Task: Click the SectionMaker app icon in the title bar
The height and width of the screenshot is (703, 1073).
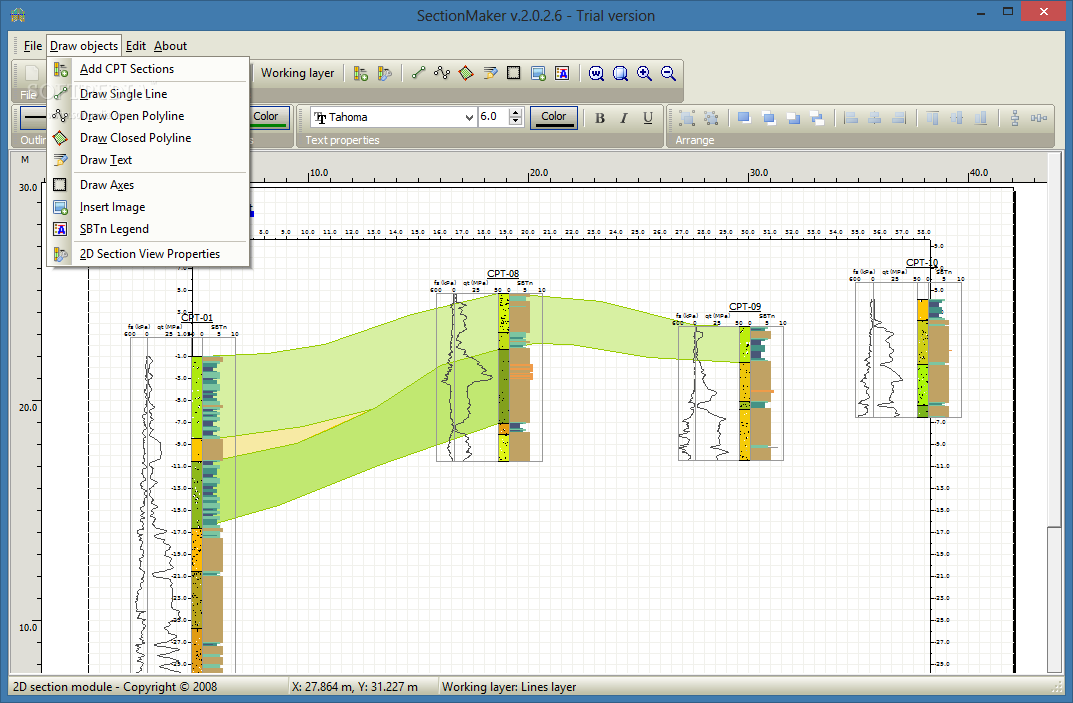Action: point(18,14)
